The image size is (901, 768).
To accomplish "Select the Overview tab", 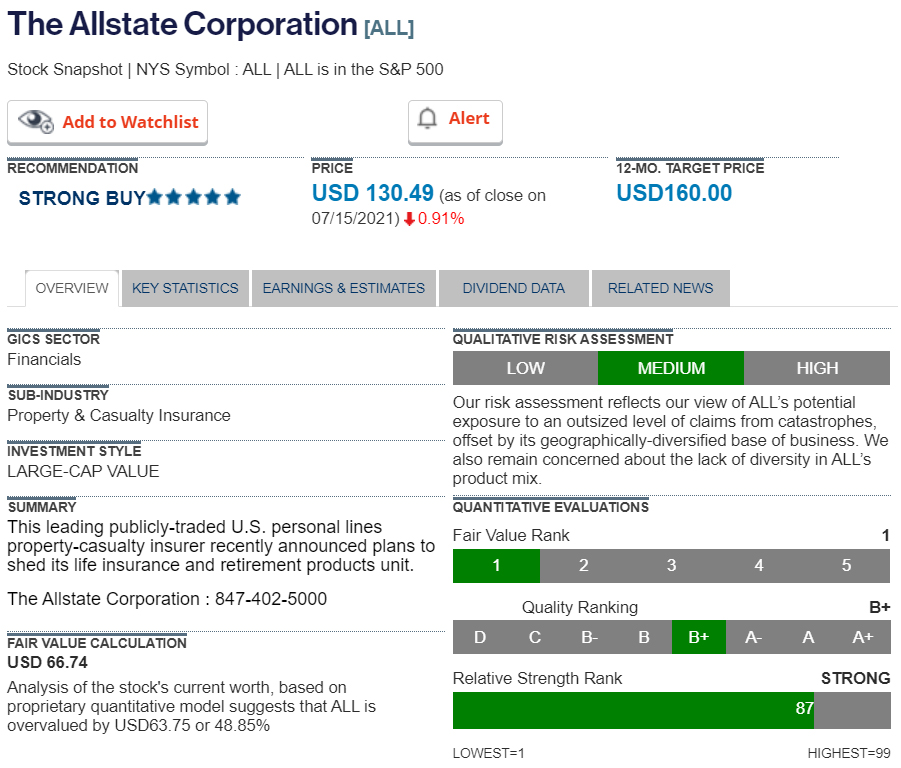I will pos(72,288).
